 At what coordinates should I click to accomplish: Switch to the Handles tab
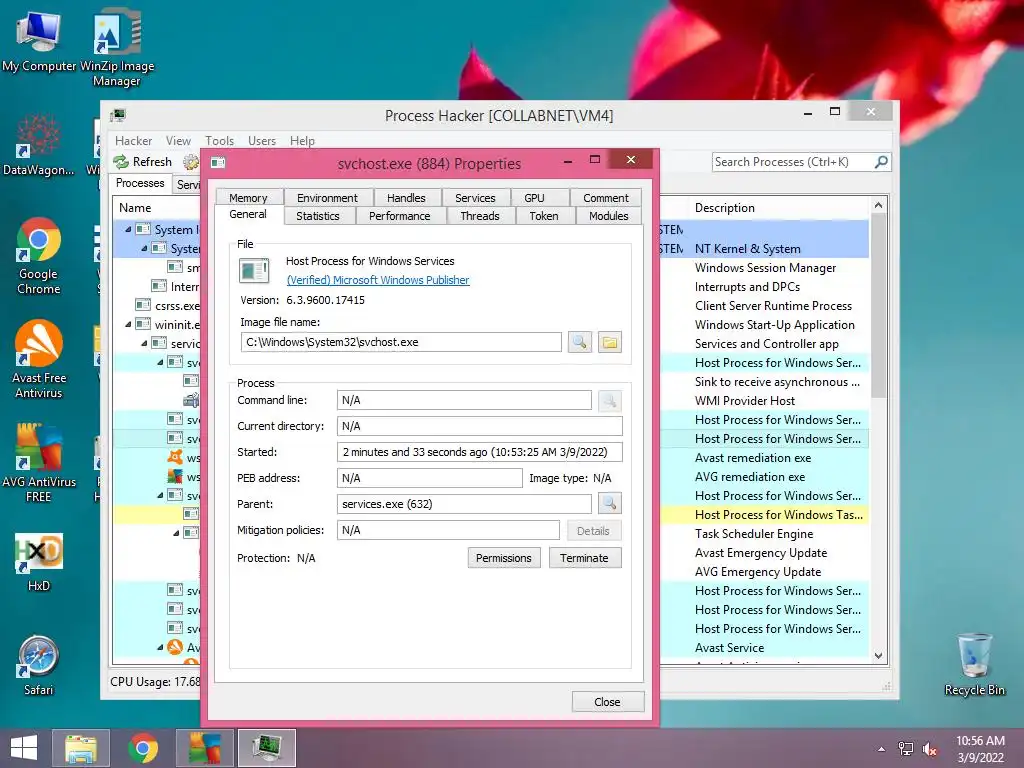coord(406,198)
